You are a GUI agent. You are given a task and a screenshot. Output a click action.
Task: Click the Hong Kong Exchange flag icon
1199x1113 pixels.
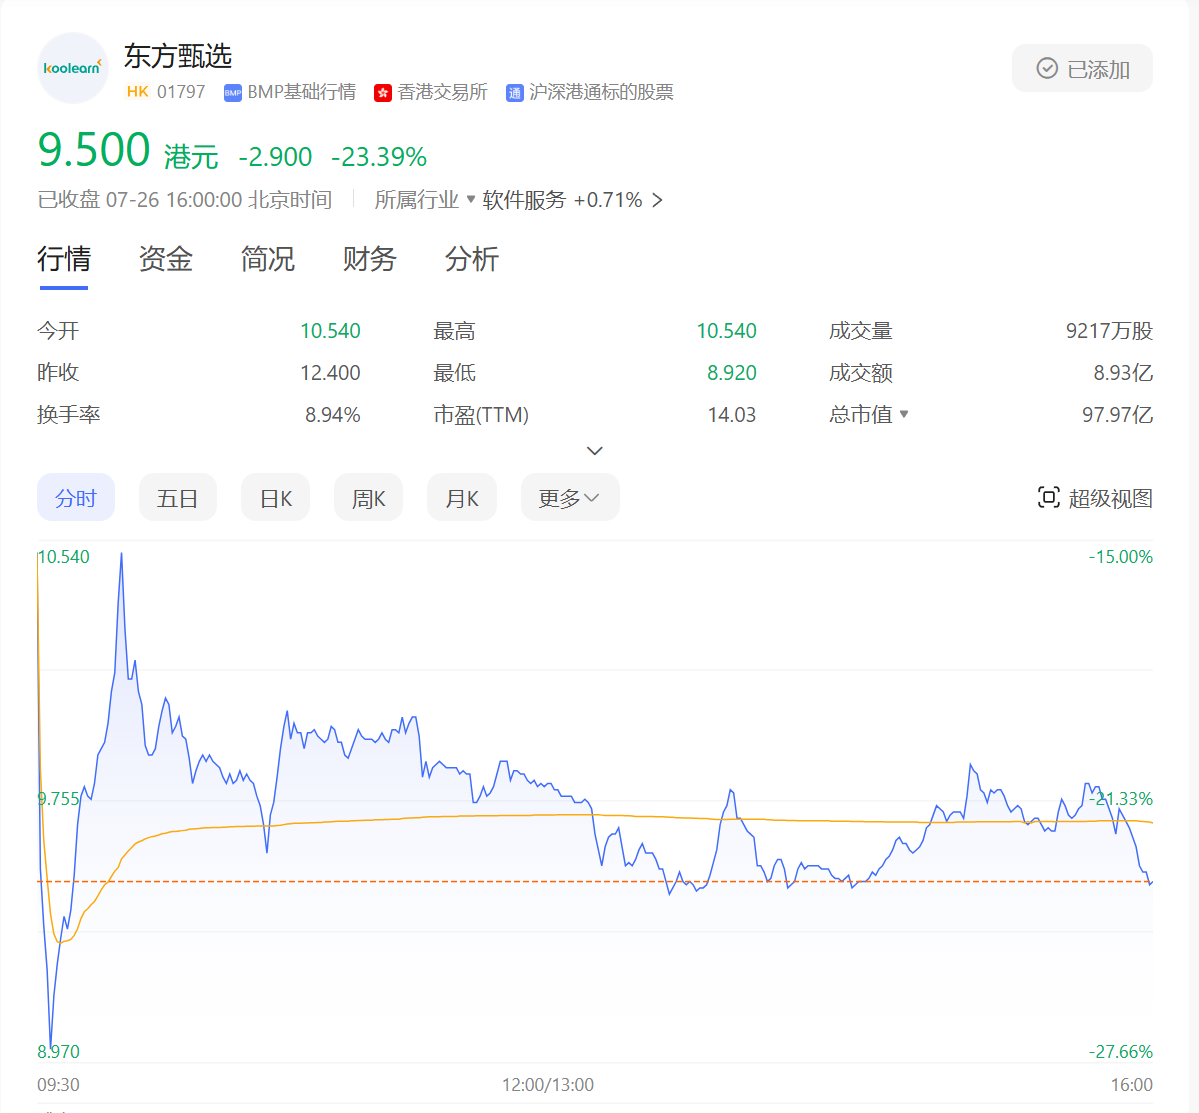coord(383,93)
